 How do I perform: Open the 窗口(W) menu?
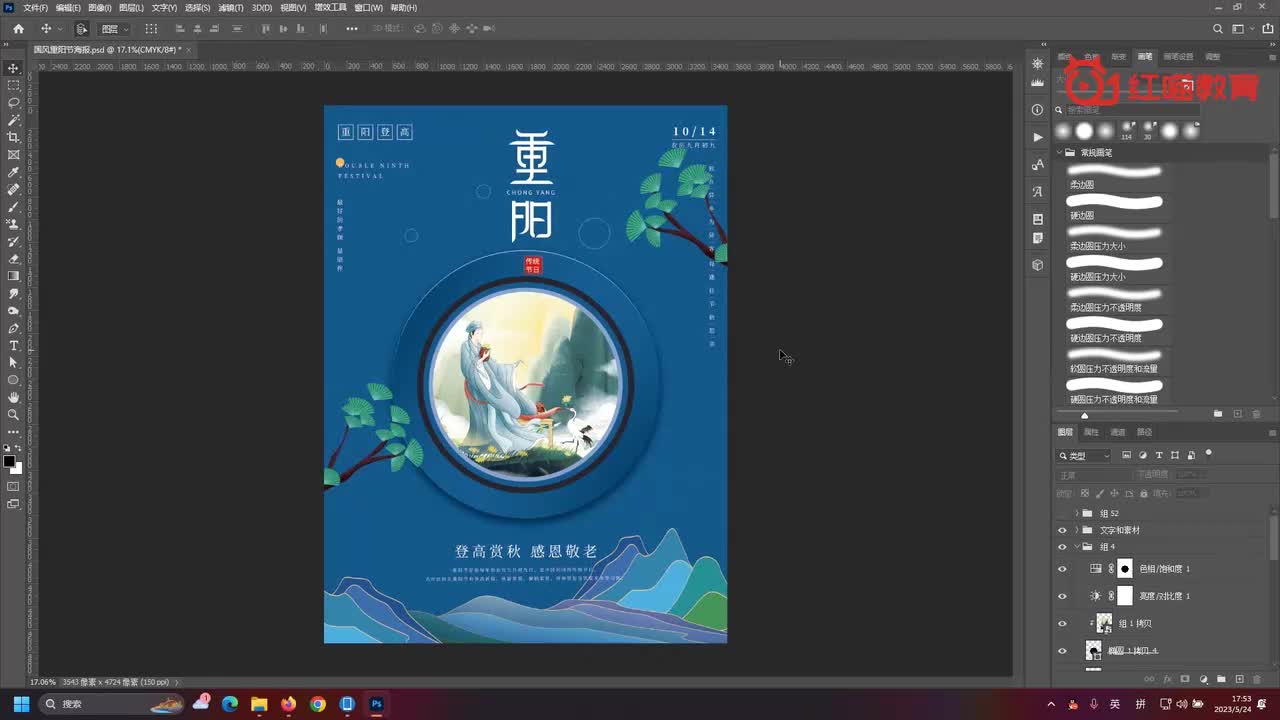tap(369, 7)
